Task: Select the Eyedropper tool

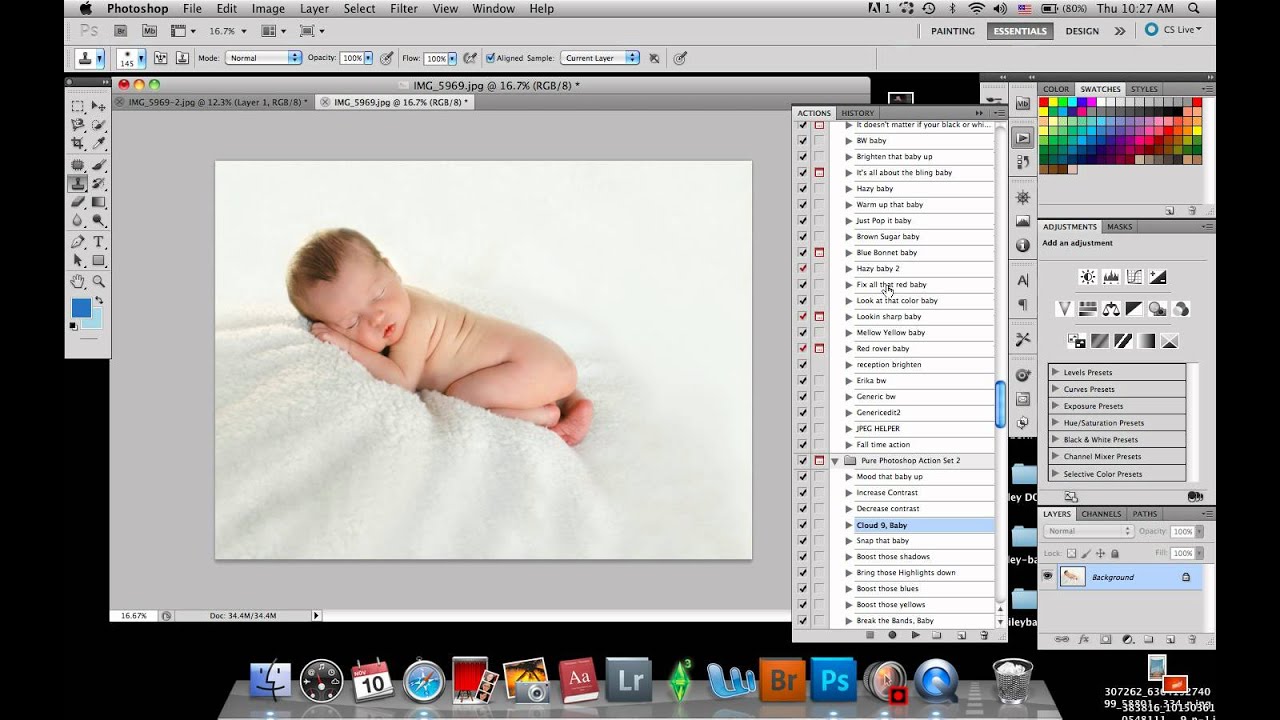Action: [99, 144]
